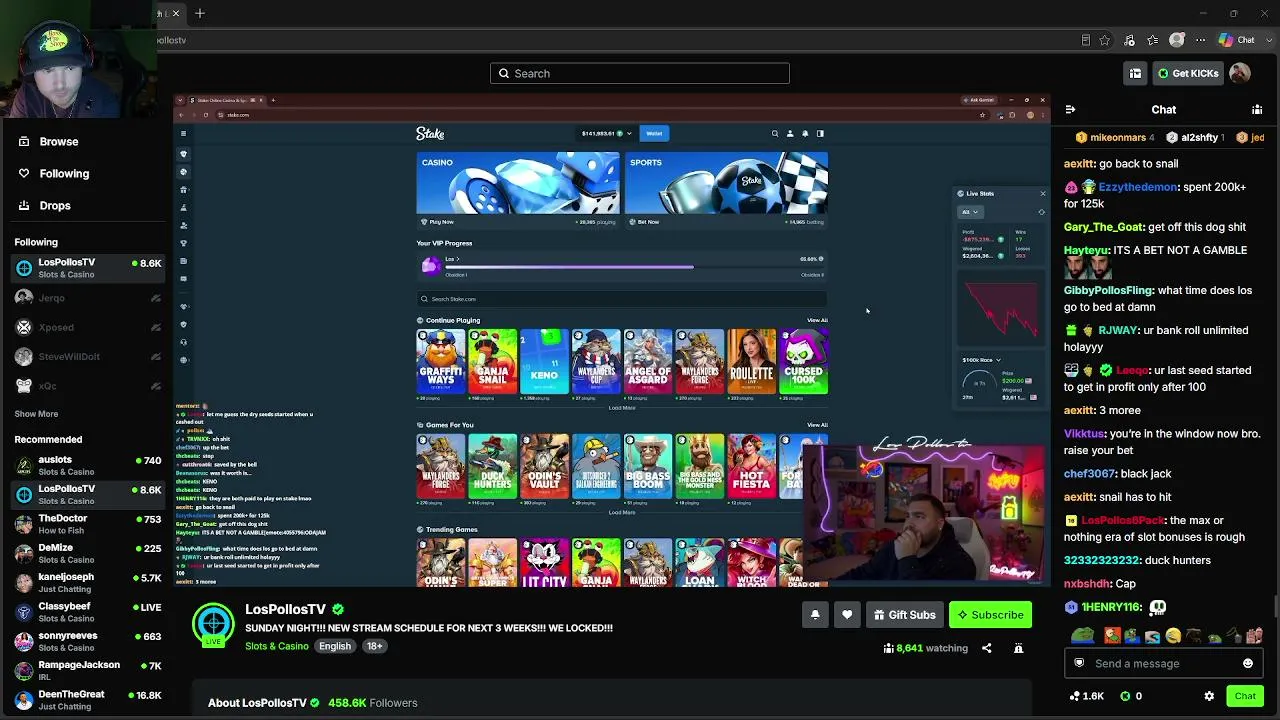Open the browser media control music icon

click(1130, 40)
